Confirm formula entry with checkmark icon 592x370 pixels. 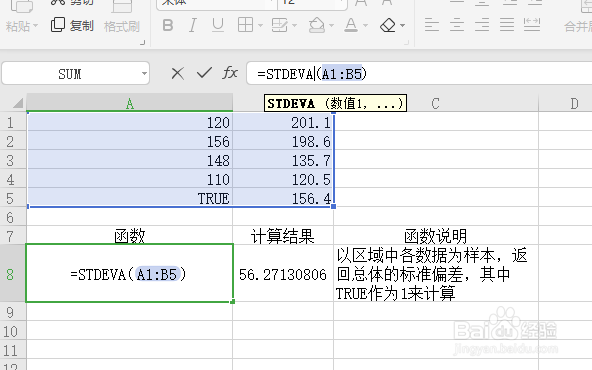pos(204,72)
